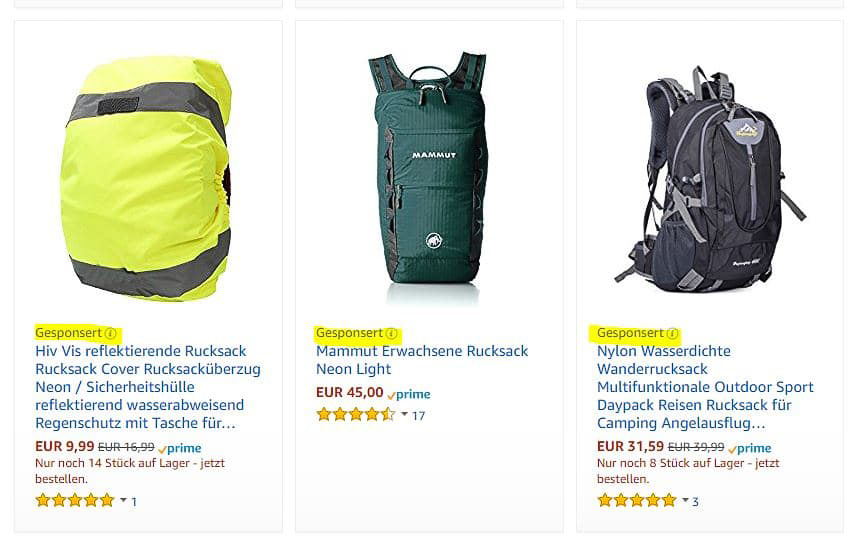853x538 pixels.
Task: Expand rating dropdown arrow for Hiv Vis cover
Action: pyautogui.click(x=123, y=500)
